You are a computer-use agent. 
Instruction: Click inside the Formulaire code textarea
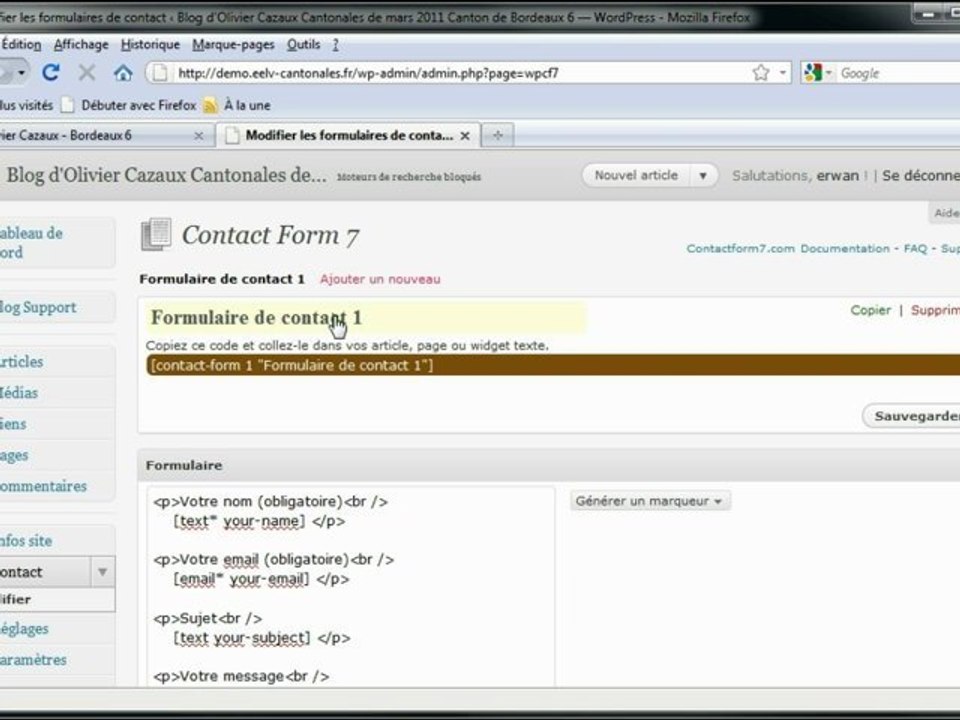[x=351, y=587]
